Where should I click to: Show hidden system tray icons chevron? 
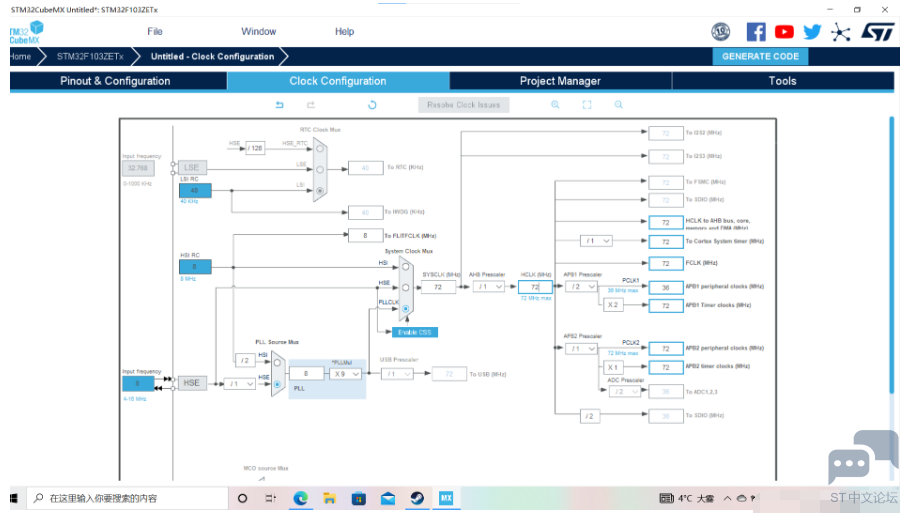point(727,498)
